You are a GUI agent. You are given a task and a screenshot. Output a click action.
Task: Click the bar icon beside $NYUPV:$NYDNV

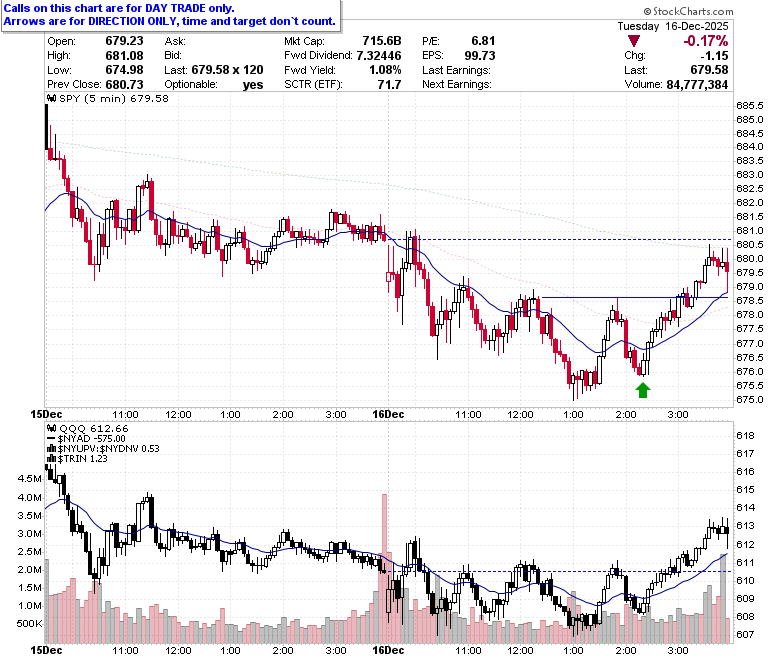coord(52,449)
